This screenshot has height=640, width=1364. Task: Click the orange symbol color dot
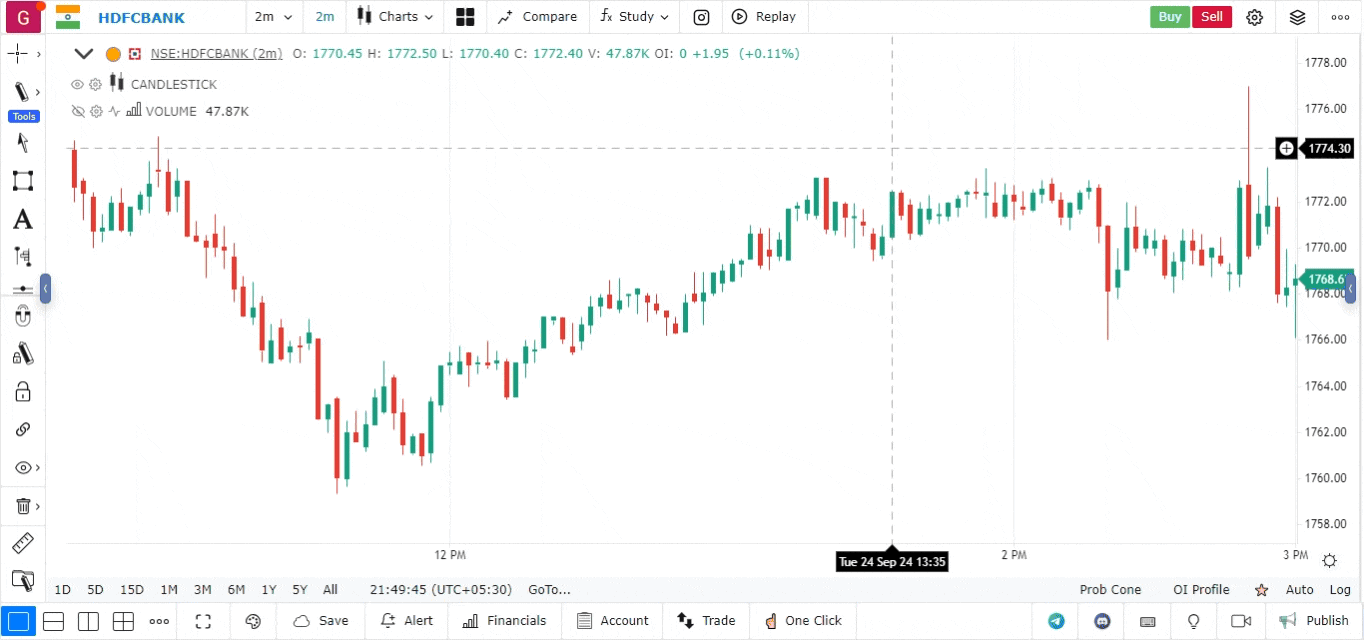click(x=113, y=54)
